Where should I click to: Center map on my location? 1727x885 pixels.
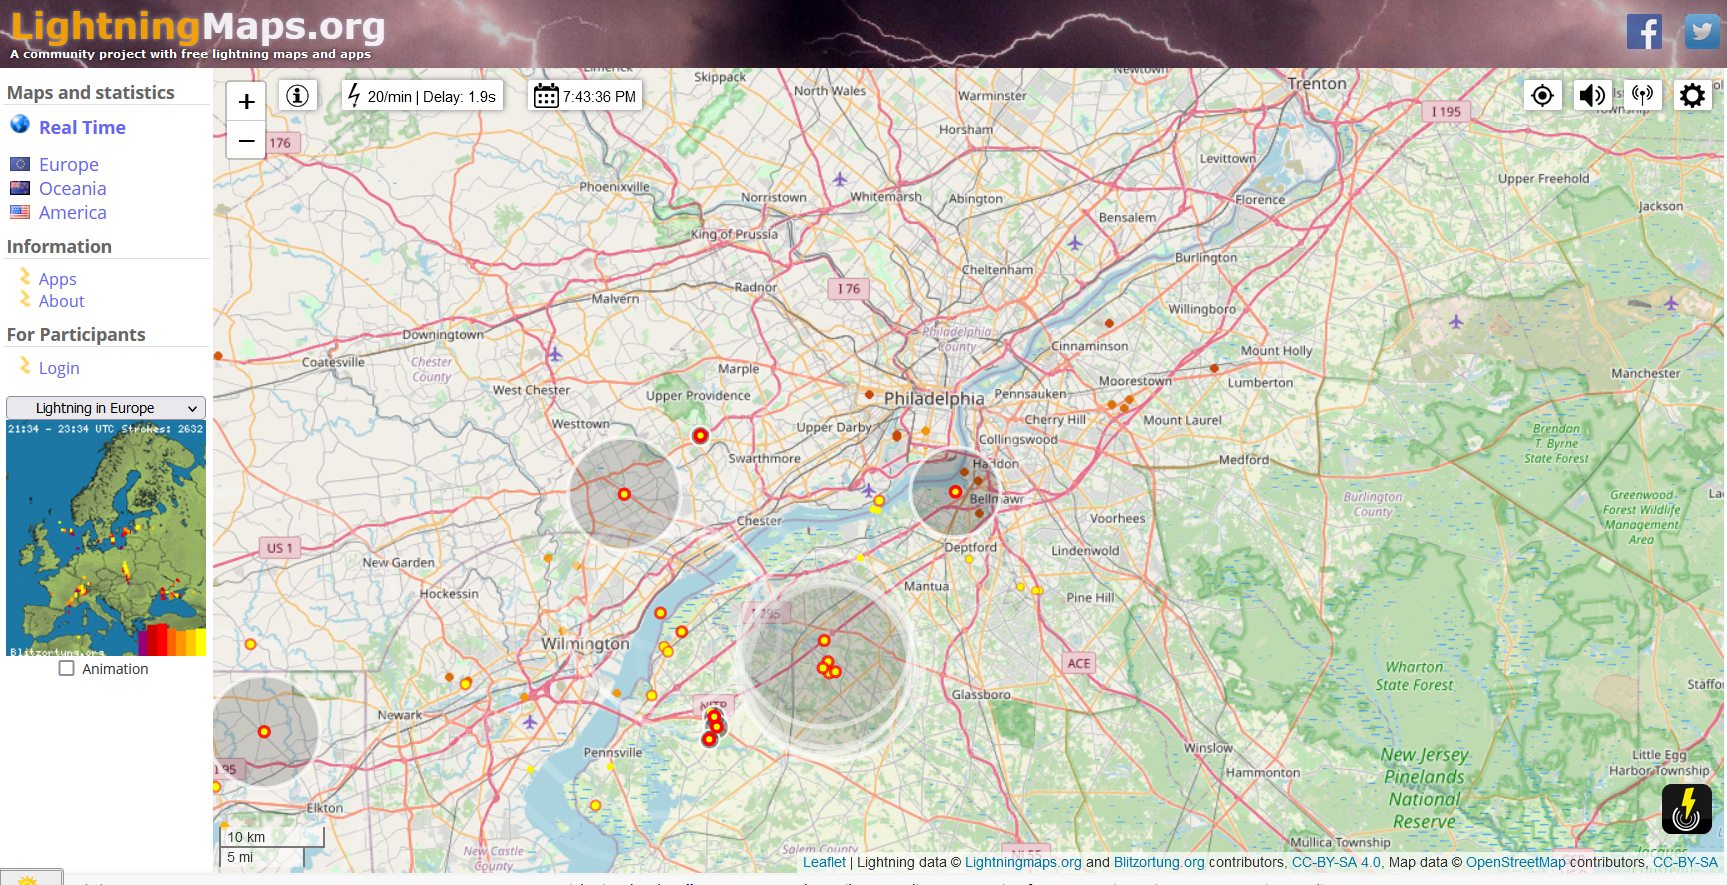point(1542,95)
